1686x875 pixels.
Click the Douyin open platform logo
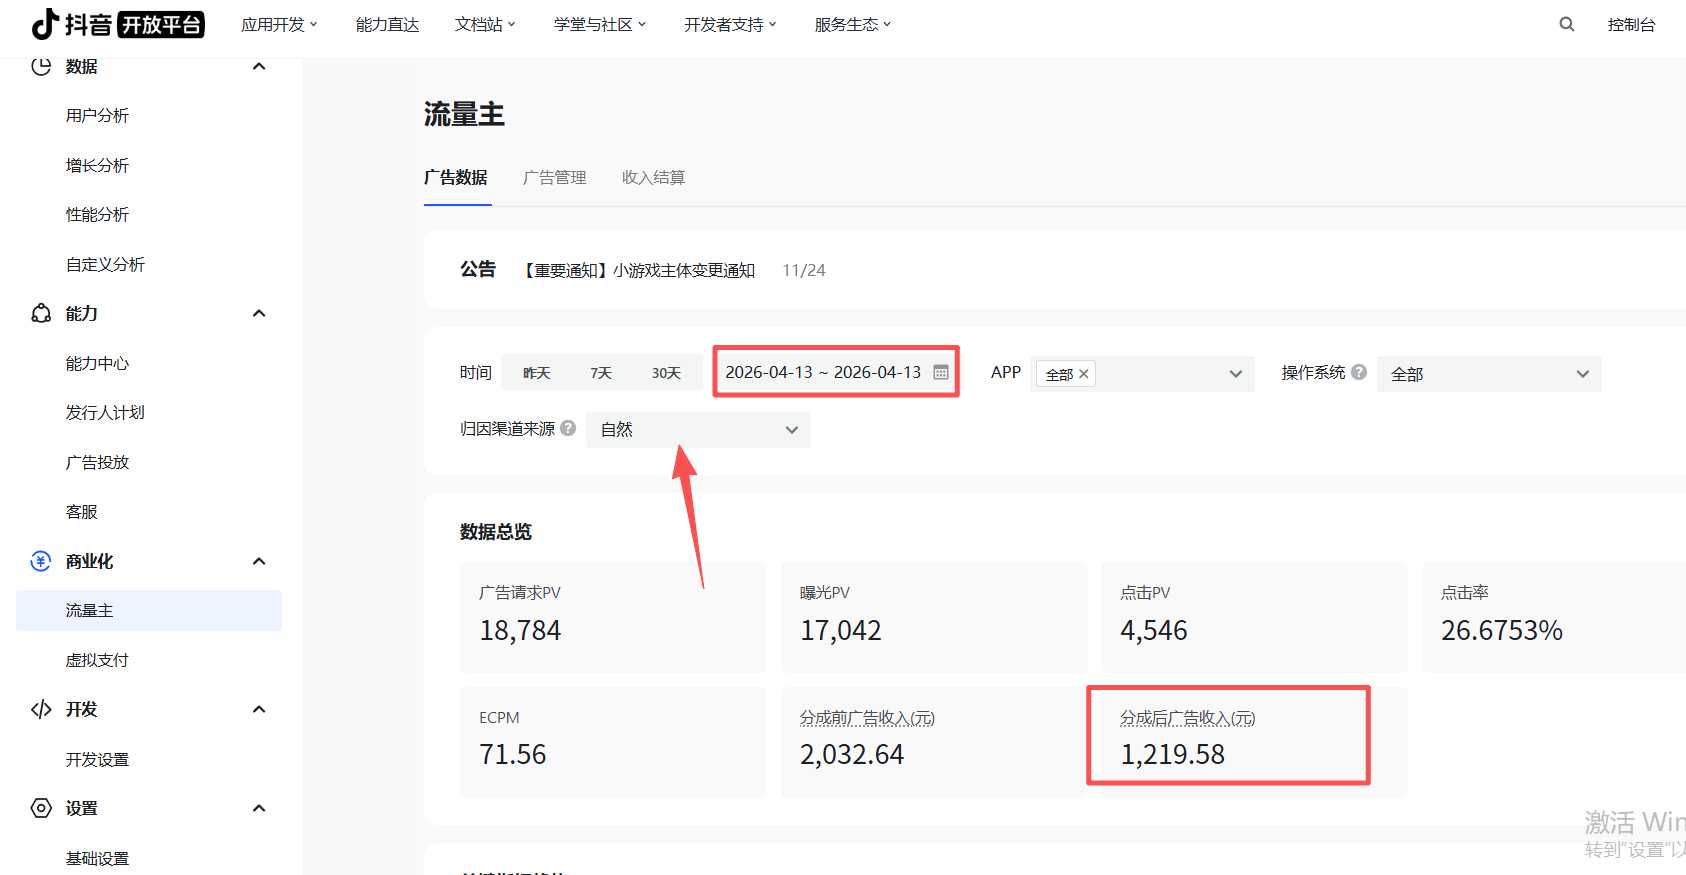coord(117,24)
